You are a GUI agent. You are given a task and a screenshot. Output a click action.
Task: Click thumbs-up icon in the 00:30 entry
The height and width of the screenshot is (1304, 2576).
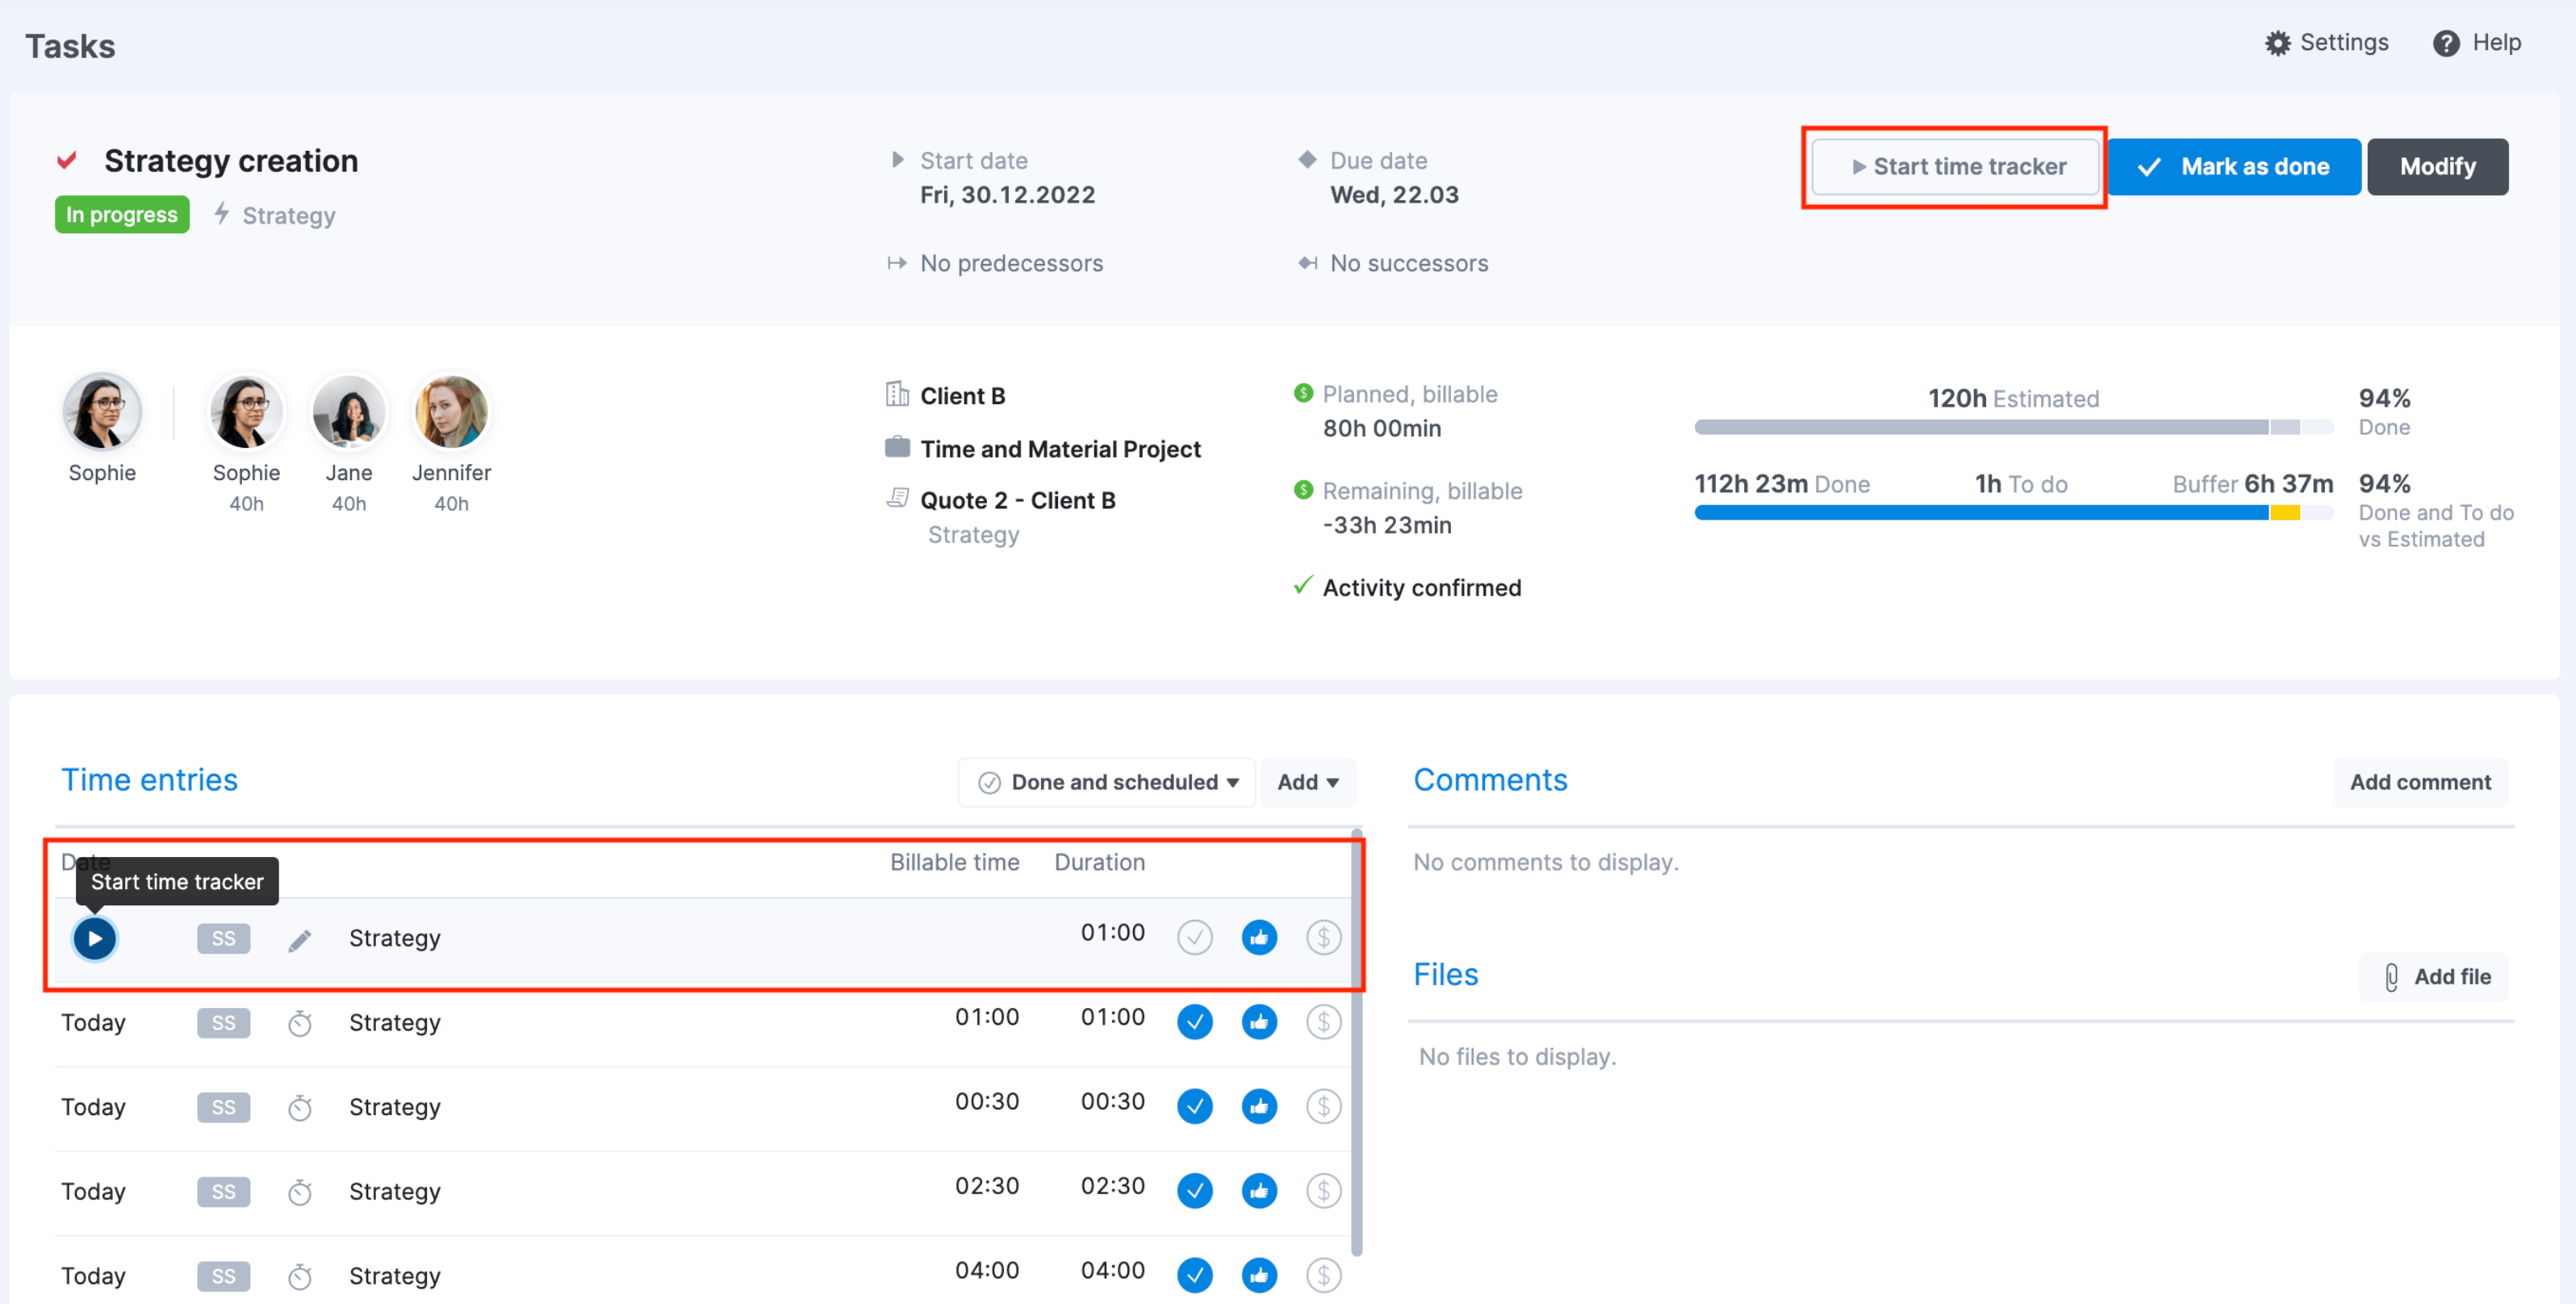pyautogui.click(x=1259, y=1106)
